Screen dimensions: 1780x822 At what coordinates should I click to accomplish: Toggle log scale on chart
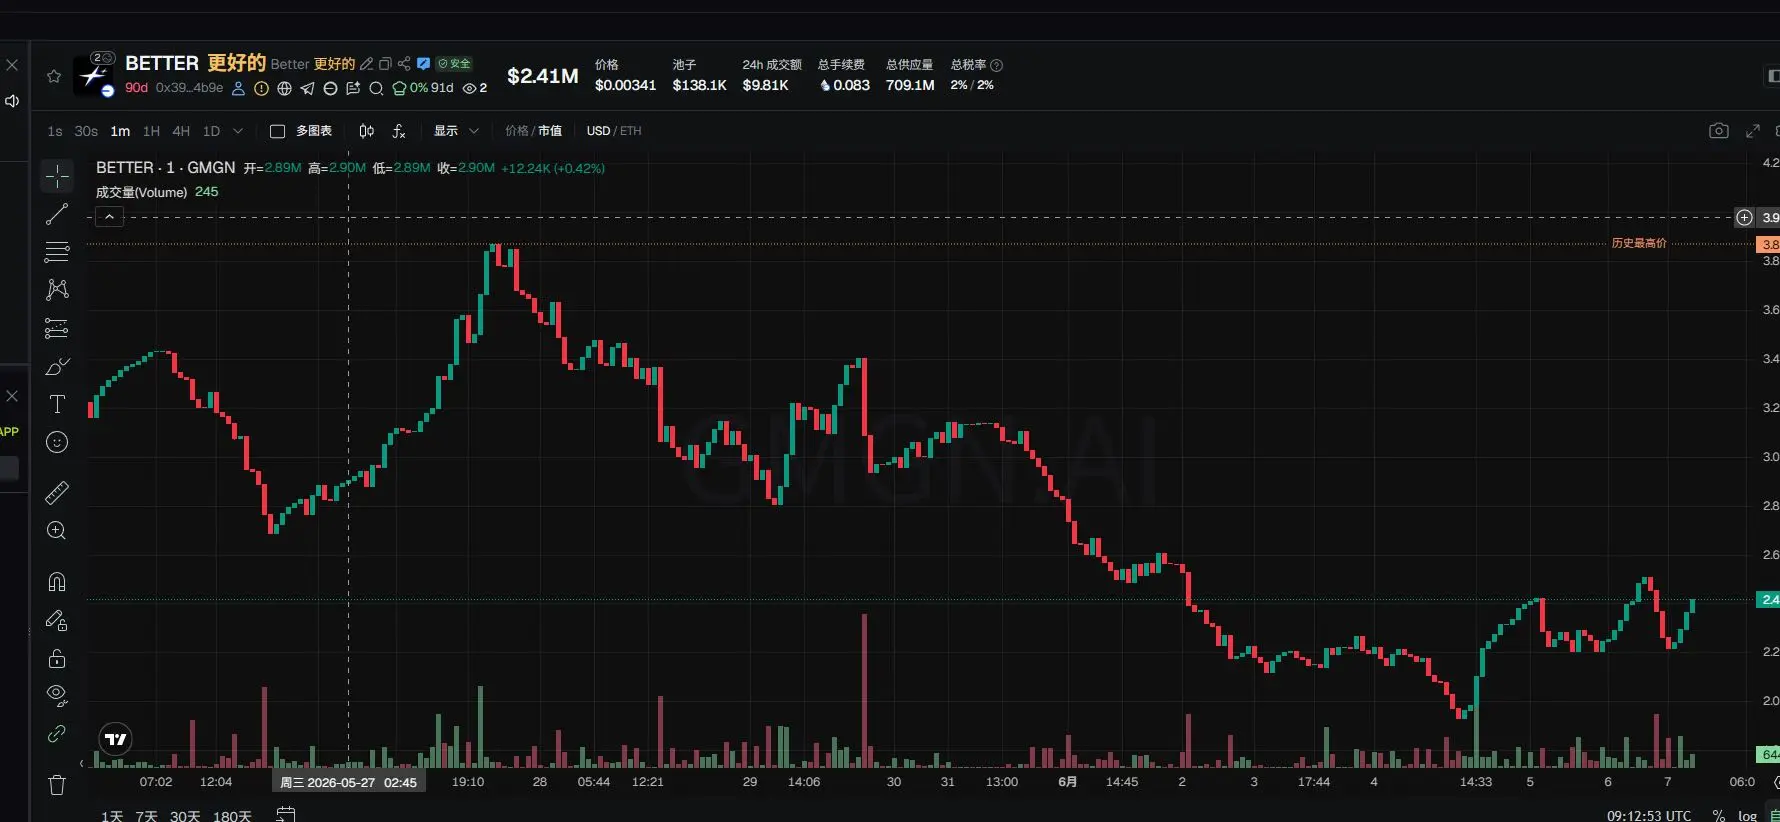tap(1747, 816)
